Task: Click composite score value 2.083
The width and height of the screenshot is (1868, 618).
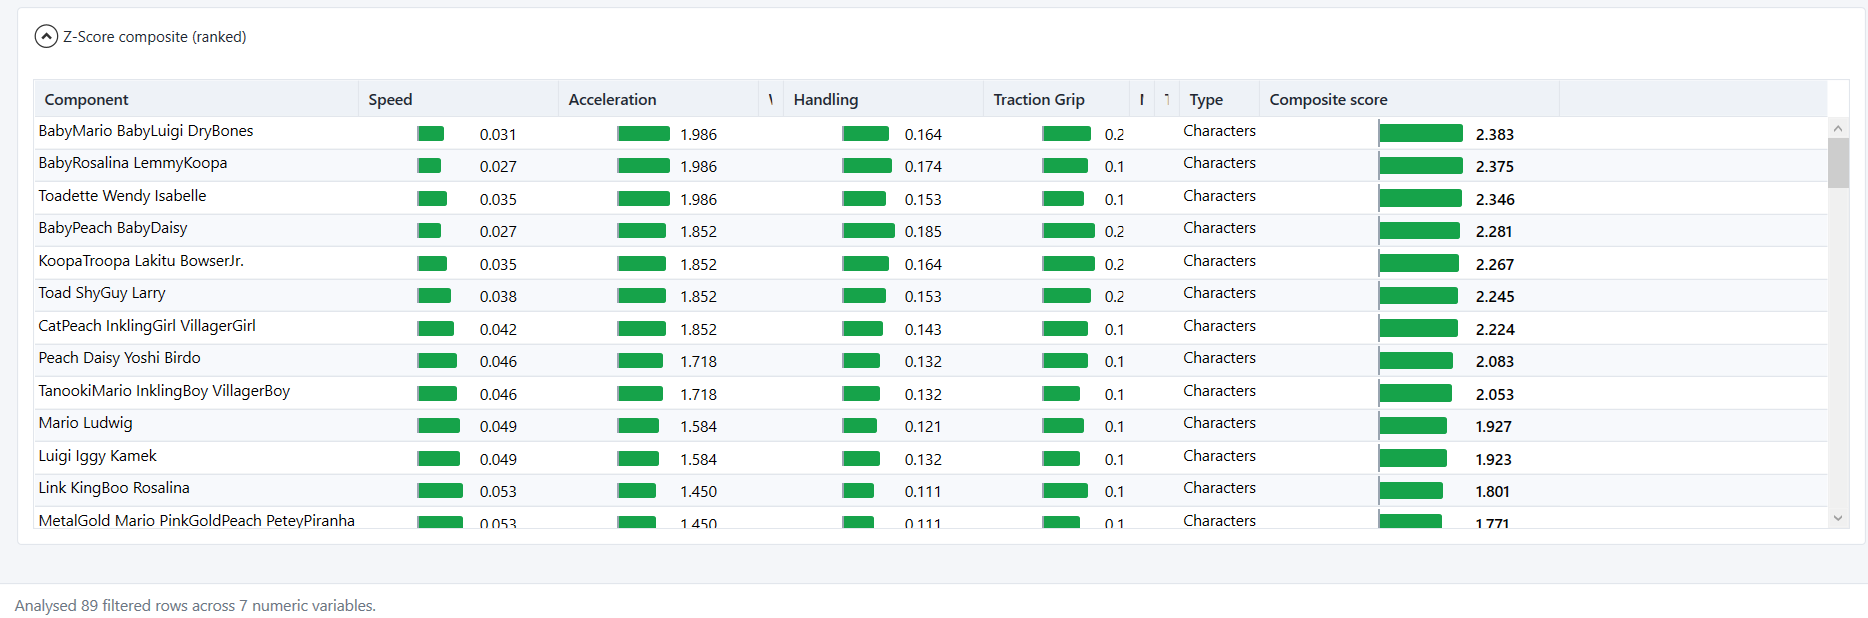Action: pos(1494,361)
